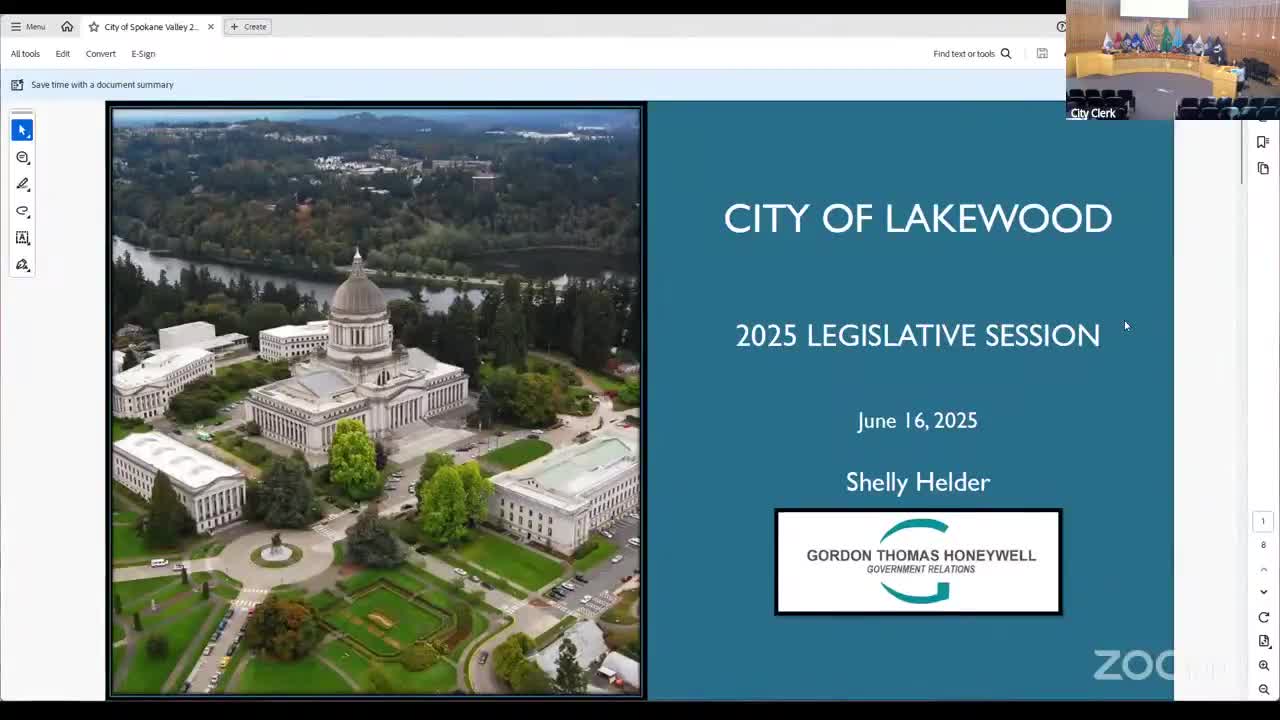Click the Gordon Thomas Honeywell logo
Image resolution: width=1280 pixels, height=720 pixels.
point(918,562)
